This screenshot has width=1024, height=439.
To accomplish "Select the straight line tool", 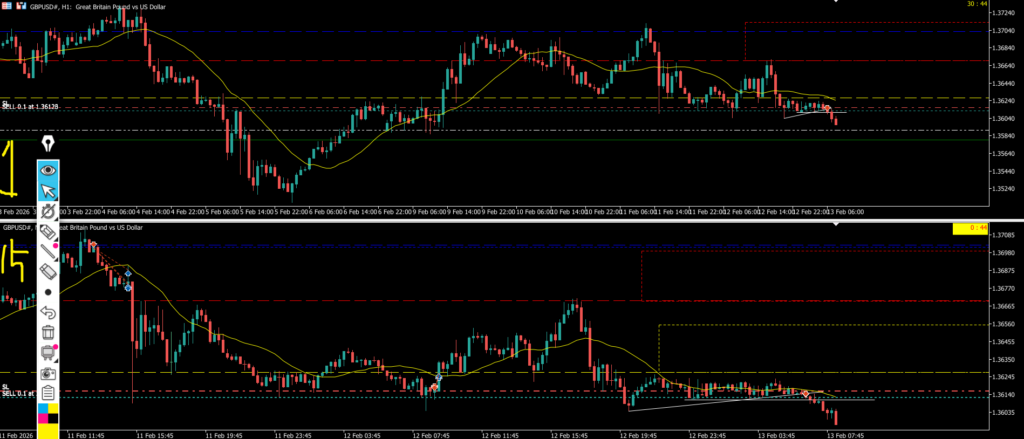I will coord(47,251).
